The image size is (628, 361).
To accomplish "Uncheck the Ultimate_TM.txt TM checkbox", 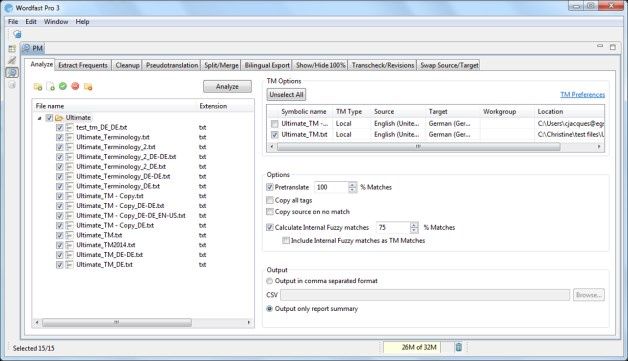I will pyautogui.click(x=274, y=135).
